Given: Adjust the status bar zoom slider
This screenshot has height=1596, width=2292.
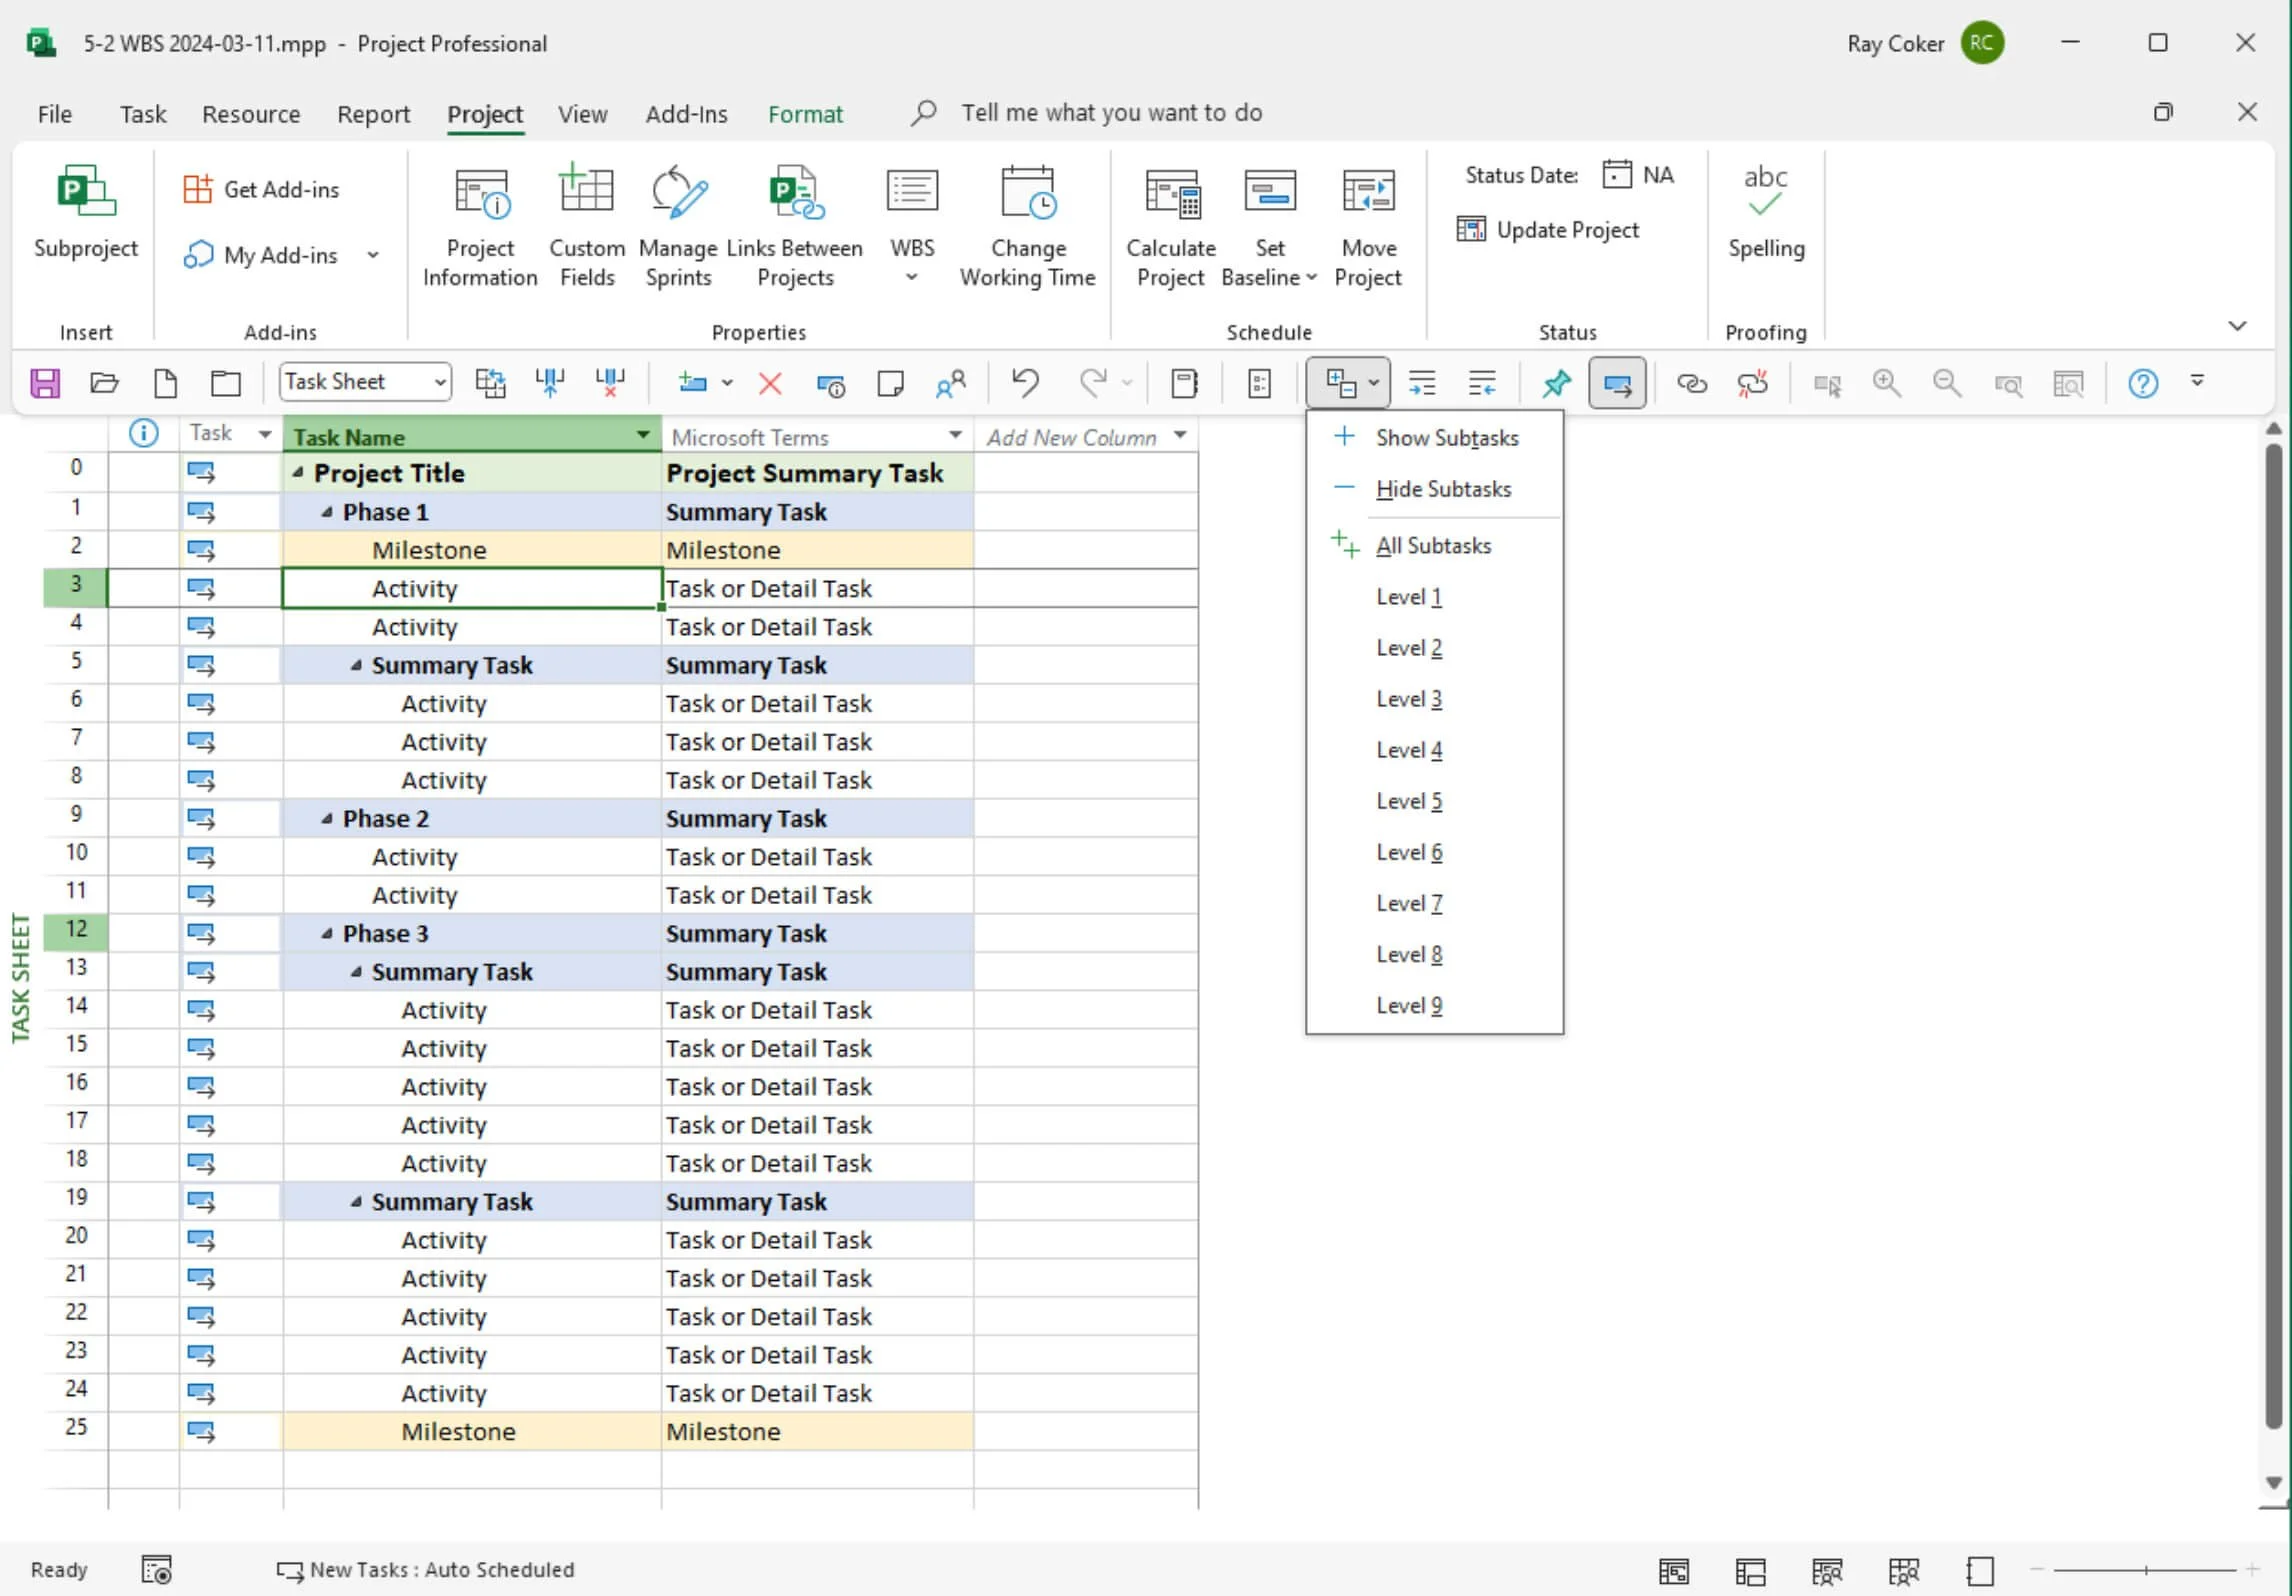Looking at the screenshot, I should click(x=2145, y=1570).
